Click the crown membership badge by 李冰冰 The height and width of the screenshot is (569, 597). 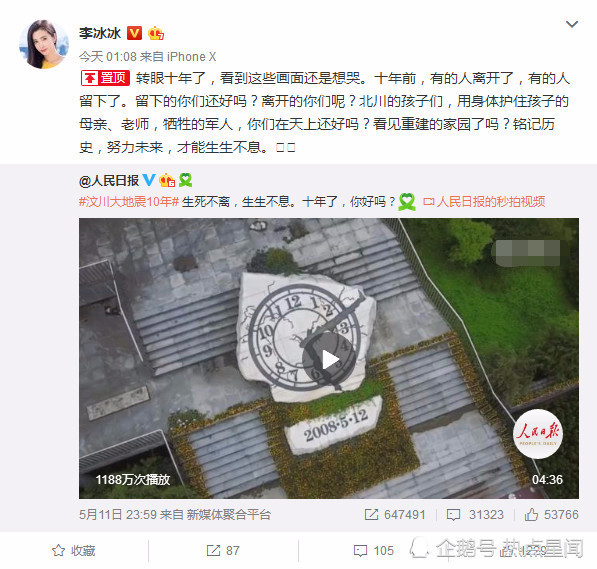click(x=156, y=33)
